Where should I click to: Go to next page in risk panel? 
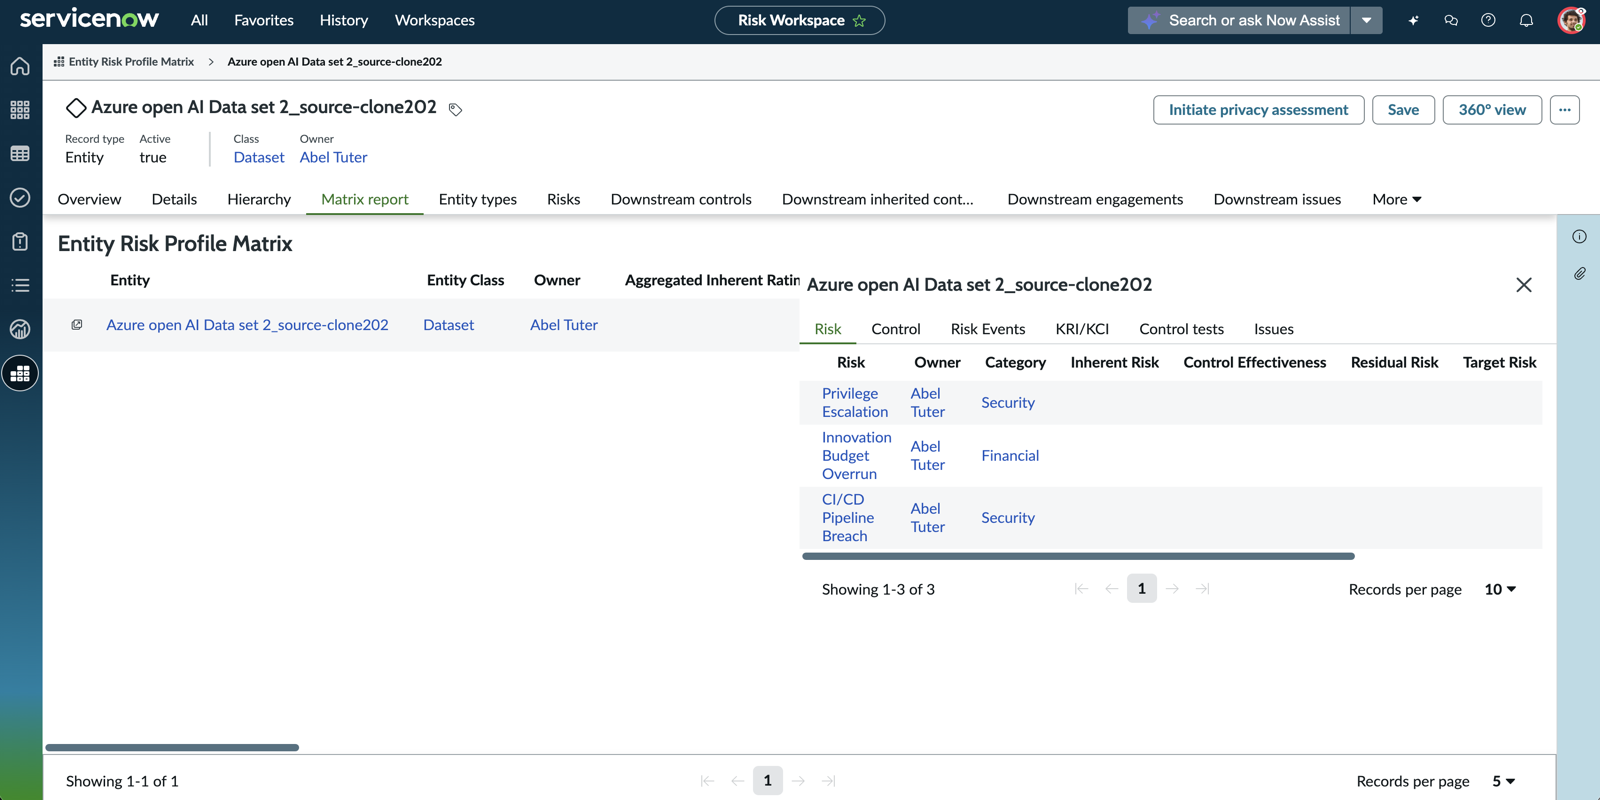(1172, 589)
